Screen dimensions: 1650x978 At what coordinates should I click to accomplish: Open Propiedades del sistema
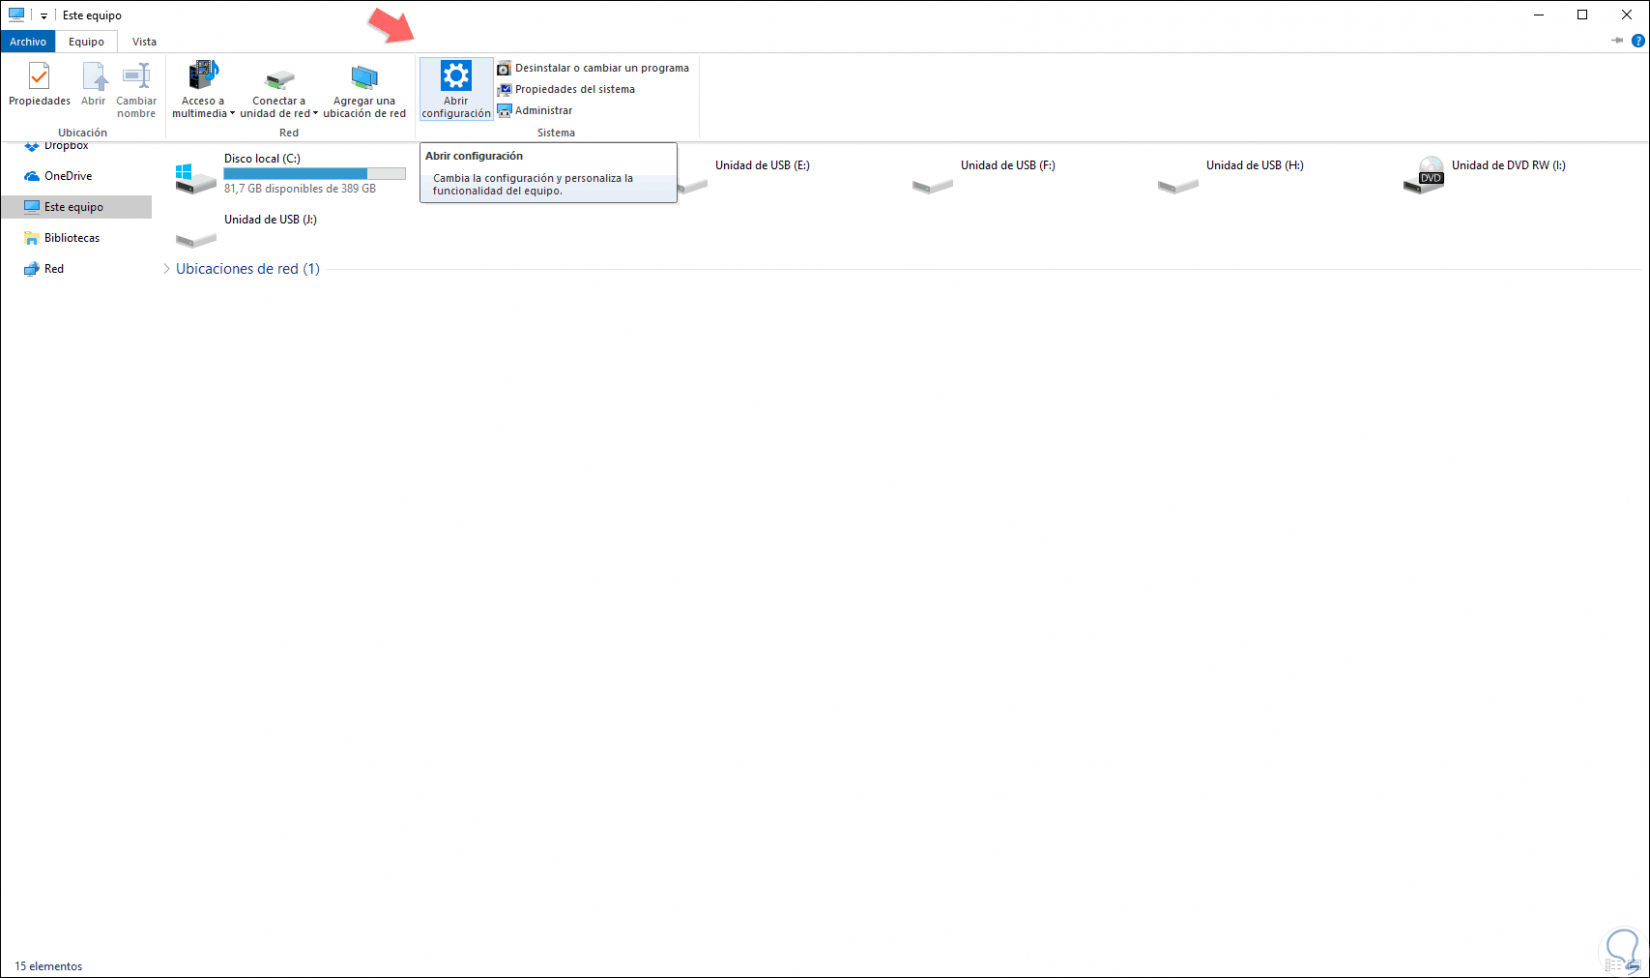(566, 89)
